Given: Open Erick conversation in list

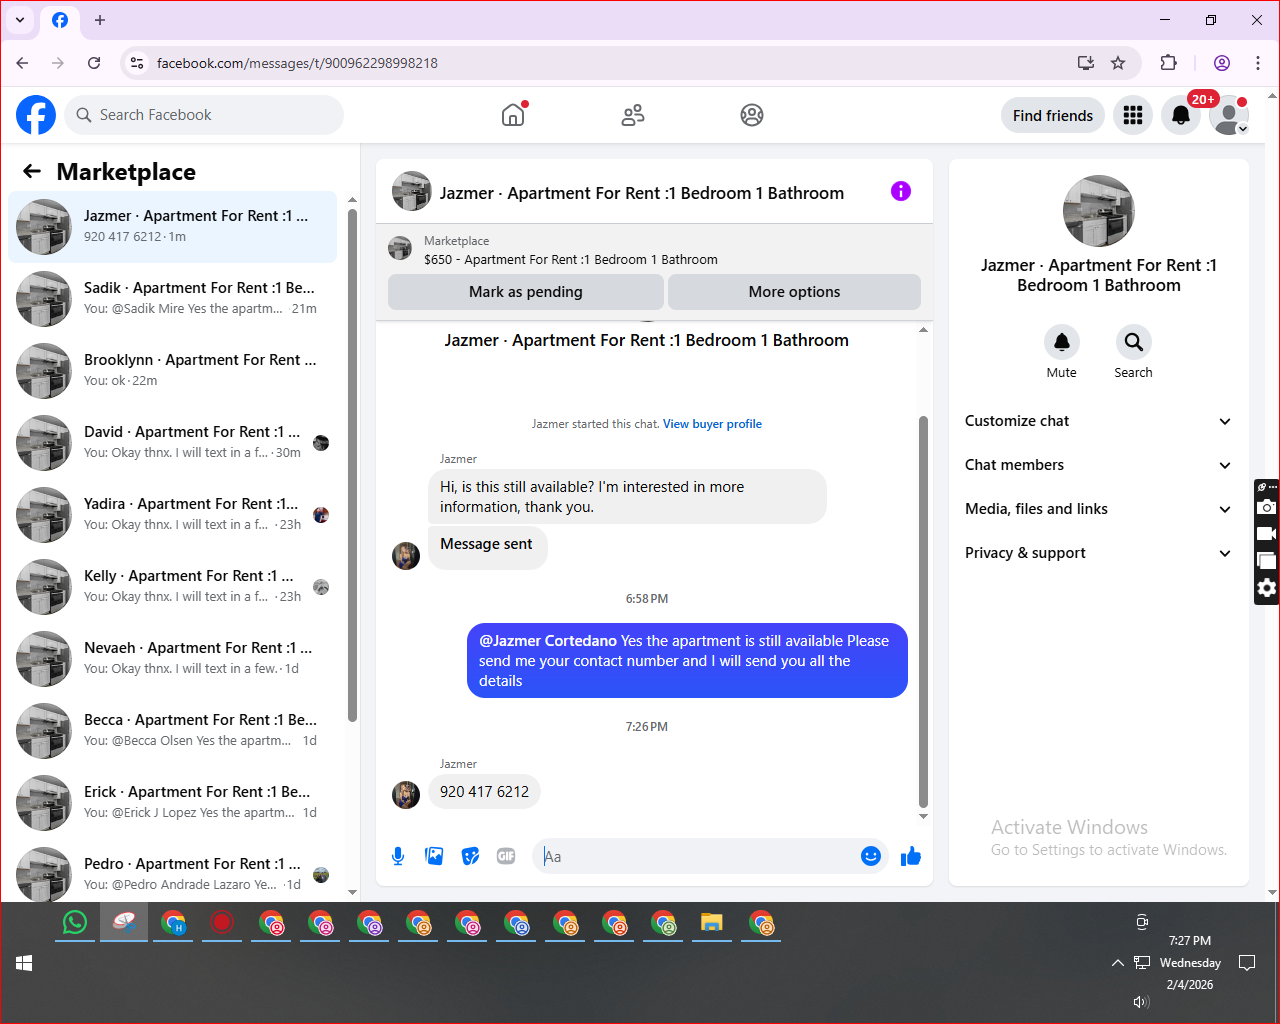Looking at the screenshot, I should (x=172, y=803).
